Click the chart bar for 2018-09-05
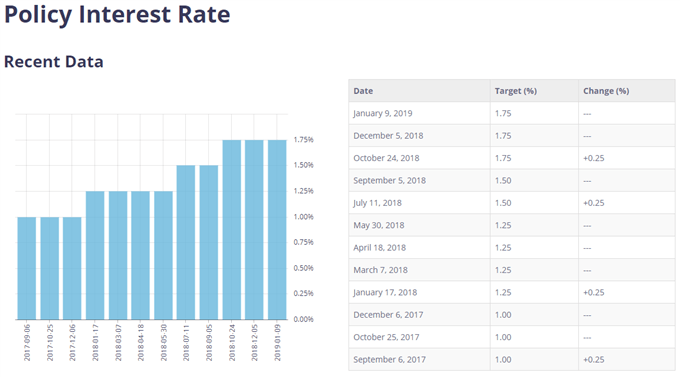Image resolution: width=680 pixels, height=377 pixels. 209,243
